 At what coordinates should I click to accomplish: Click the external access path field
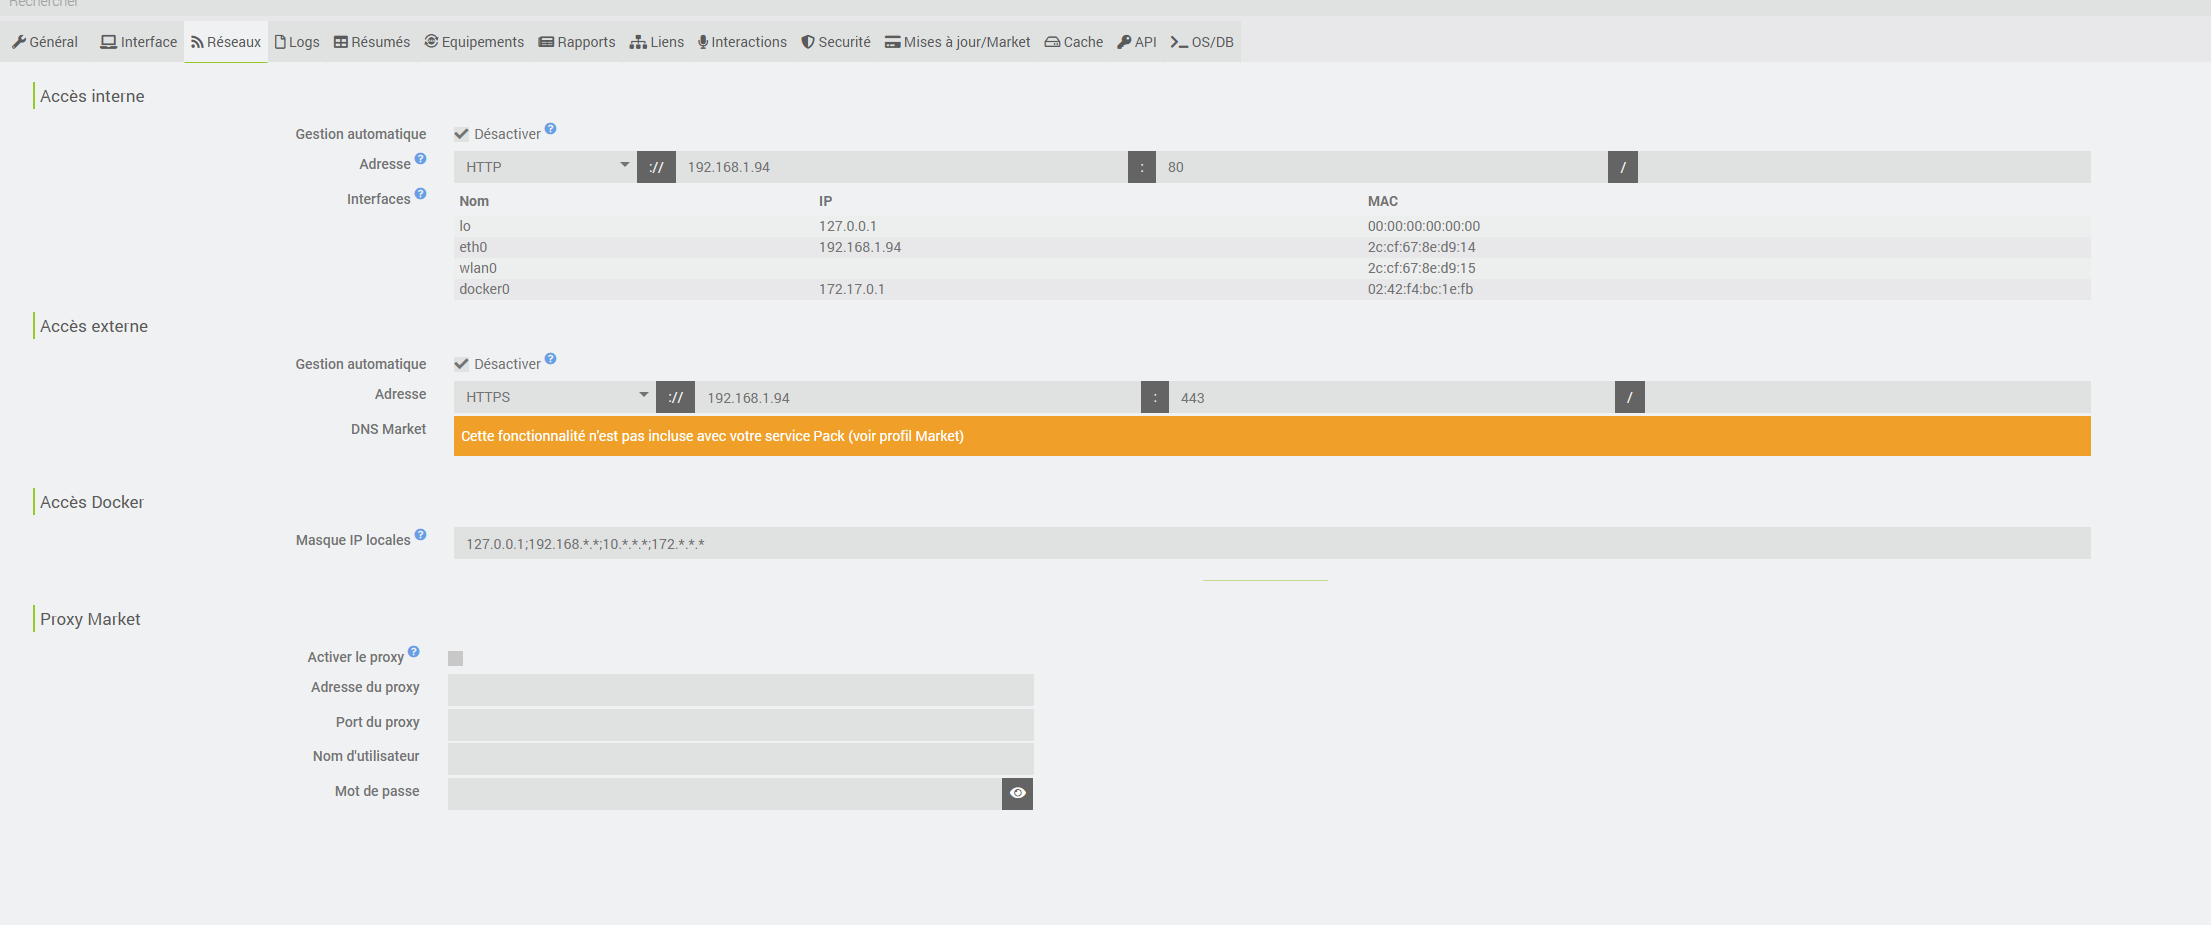pos(1868,397)
